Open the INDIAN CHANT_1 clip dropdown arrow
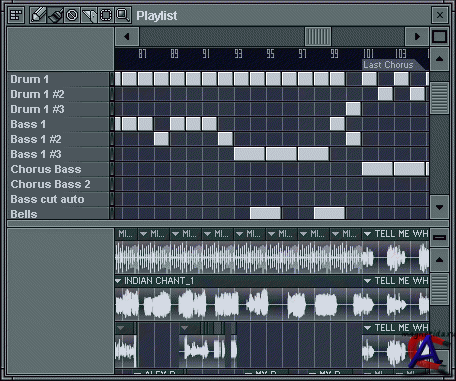Screen dimensions: 456x381 pyautogui.click(x=118, y=281)
